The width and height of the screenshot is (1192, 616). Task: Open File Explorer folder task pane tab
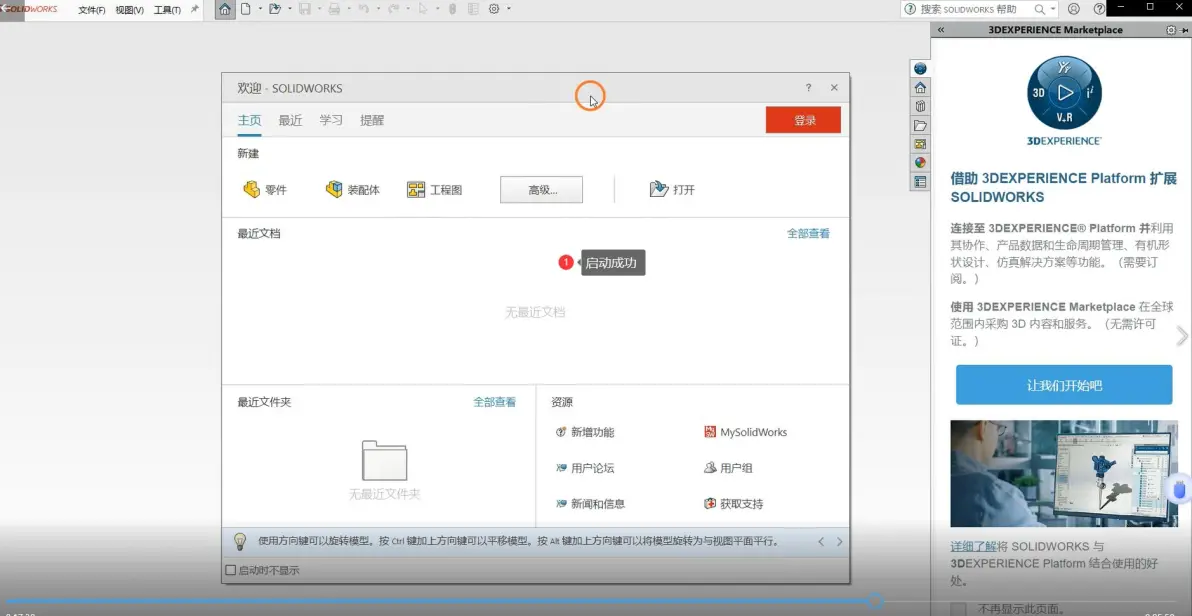[x=920, y=125]
